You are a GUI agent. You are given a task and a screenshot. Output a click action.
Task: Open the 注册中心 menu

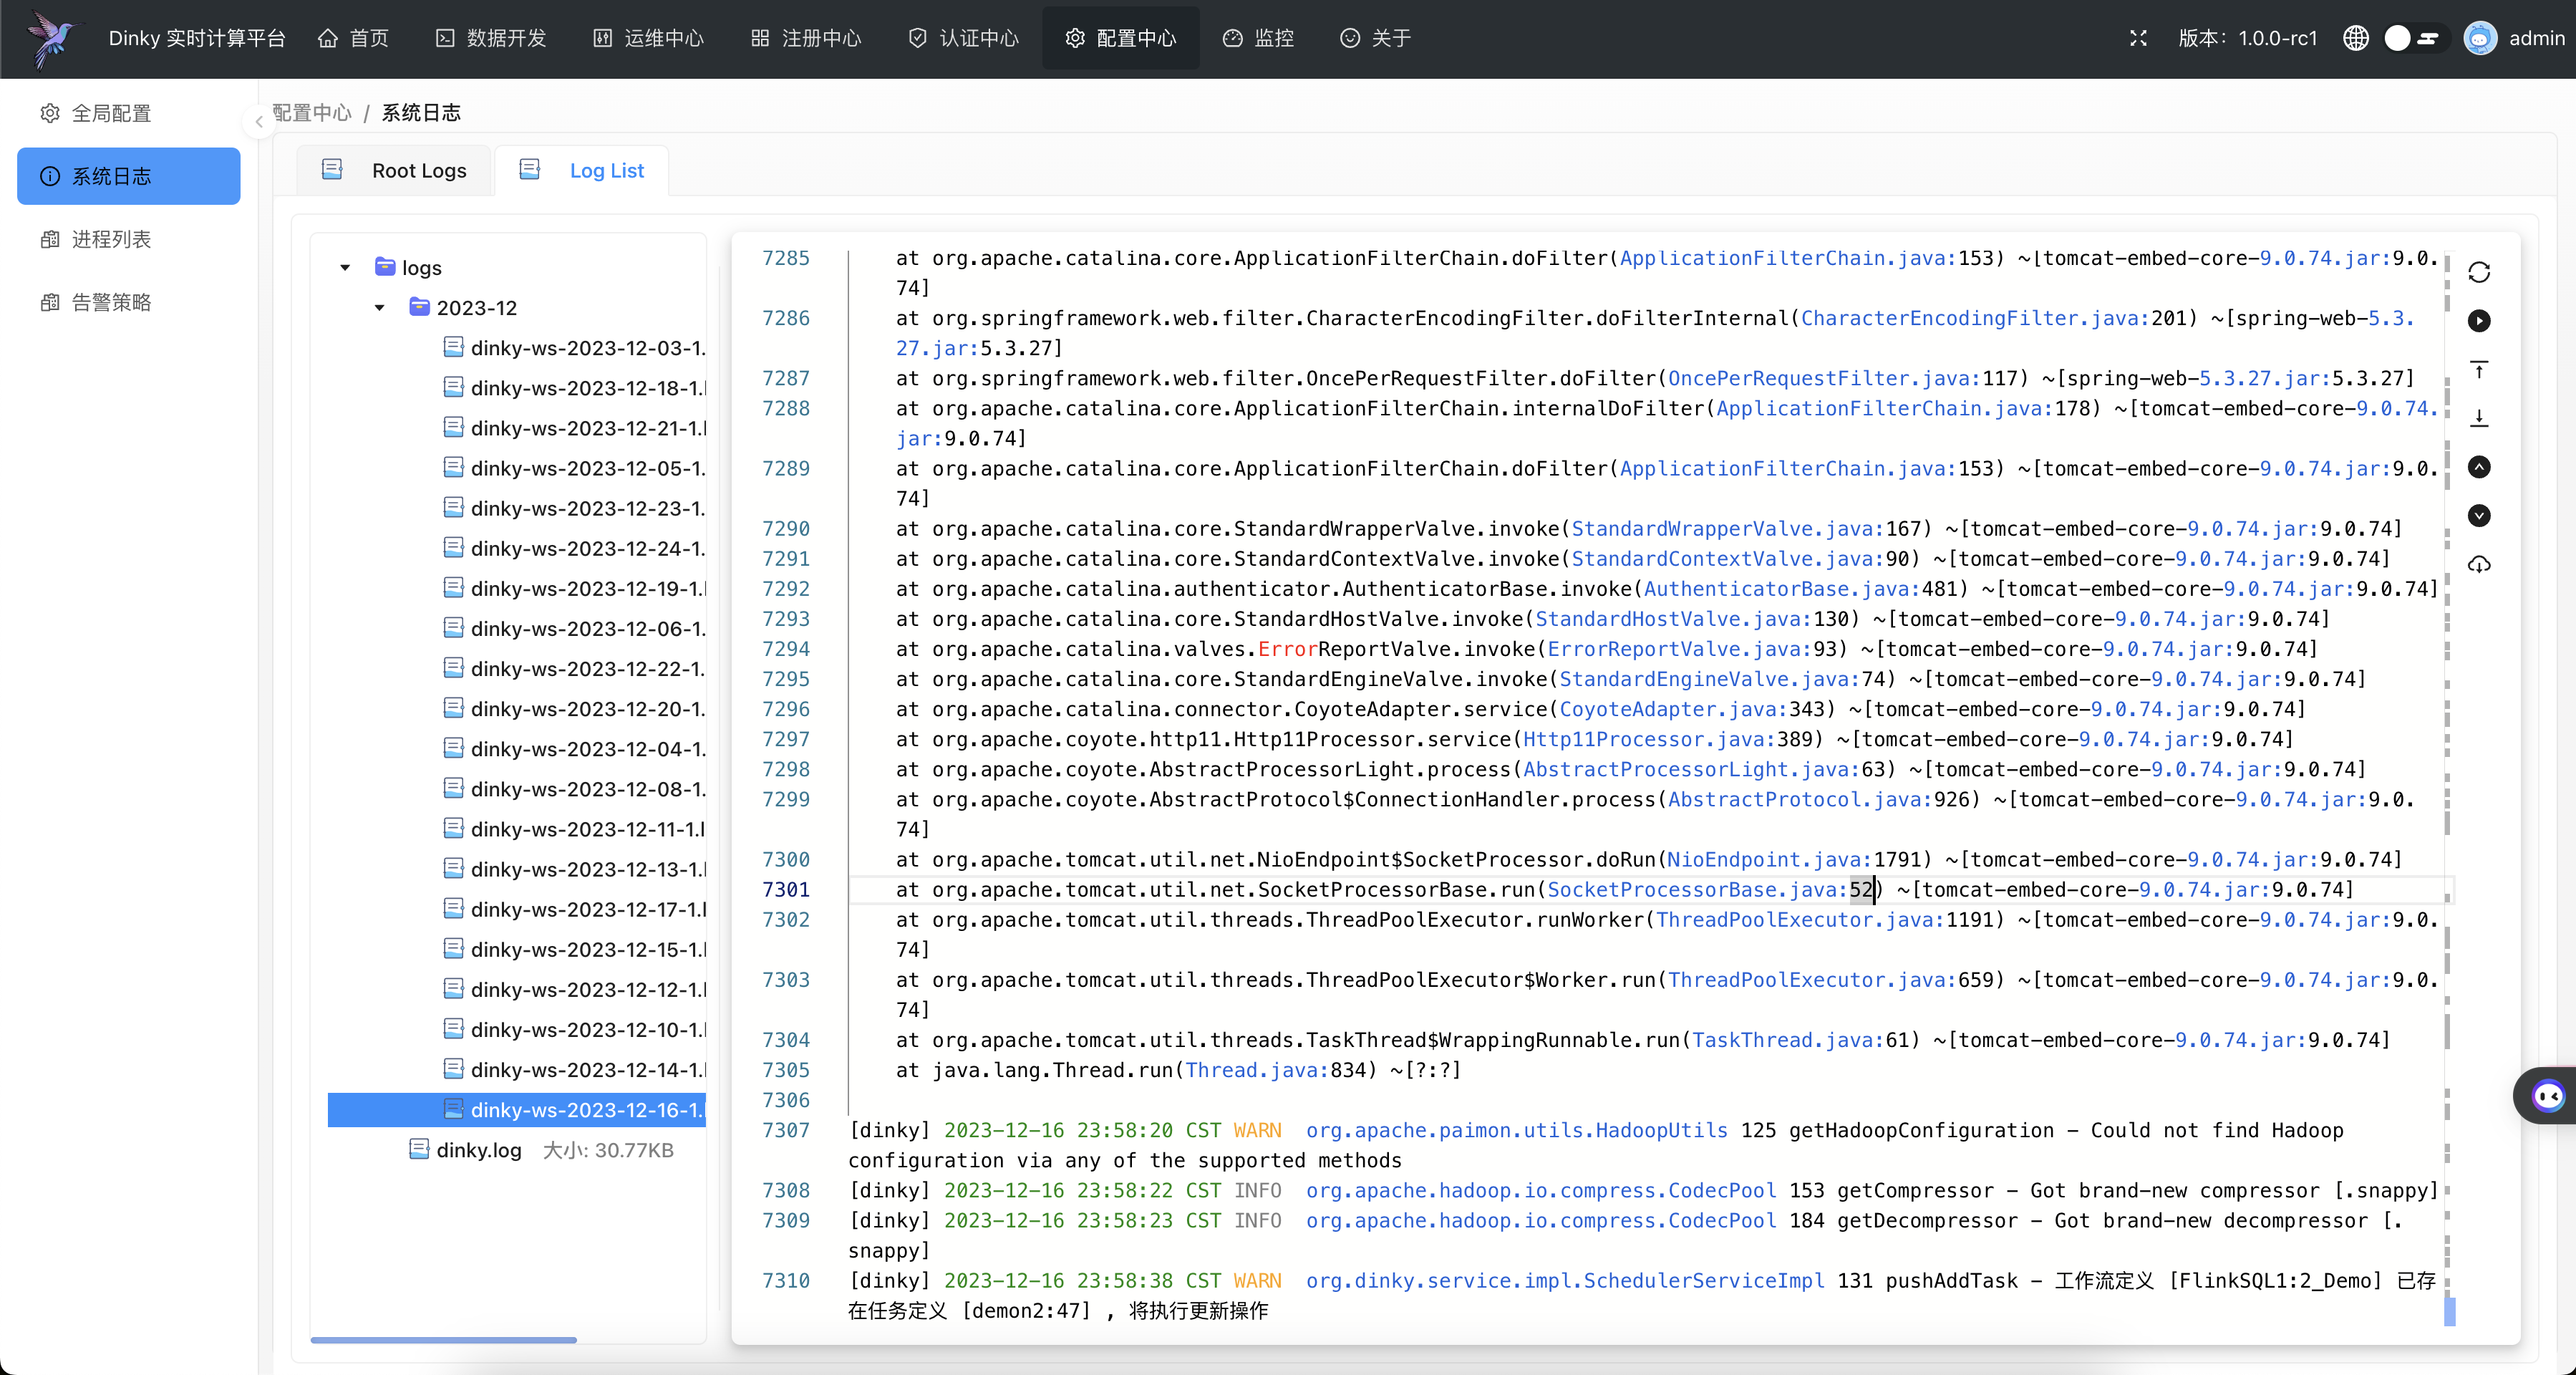(806, 38)
